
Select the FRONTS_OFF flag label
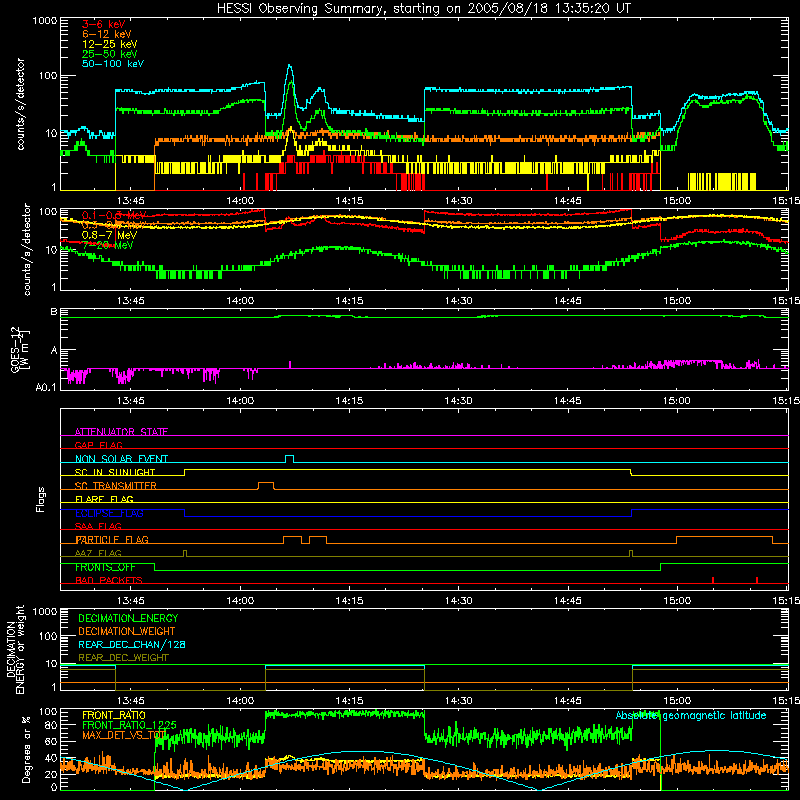(x=105, y=567)
